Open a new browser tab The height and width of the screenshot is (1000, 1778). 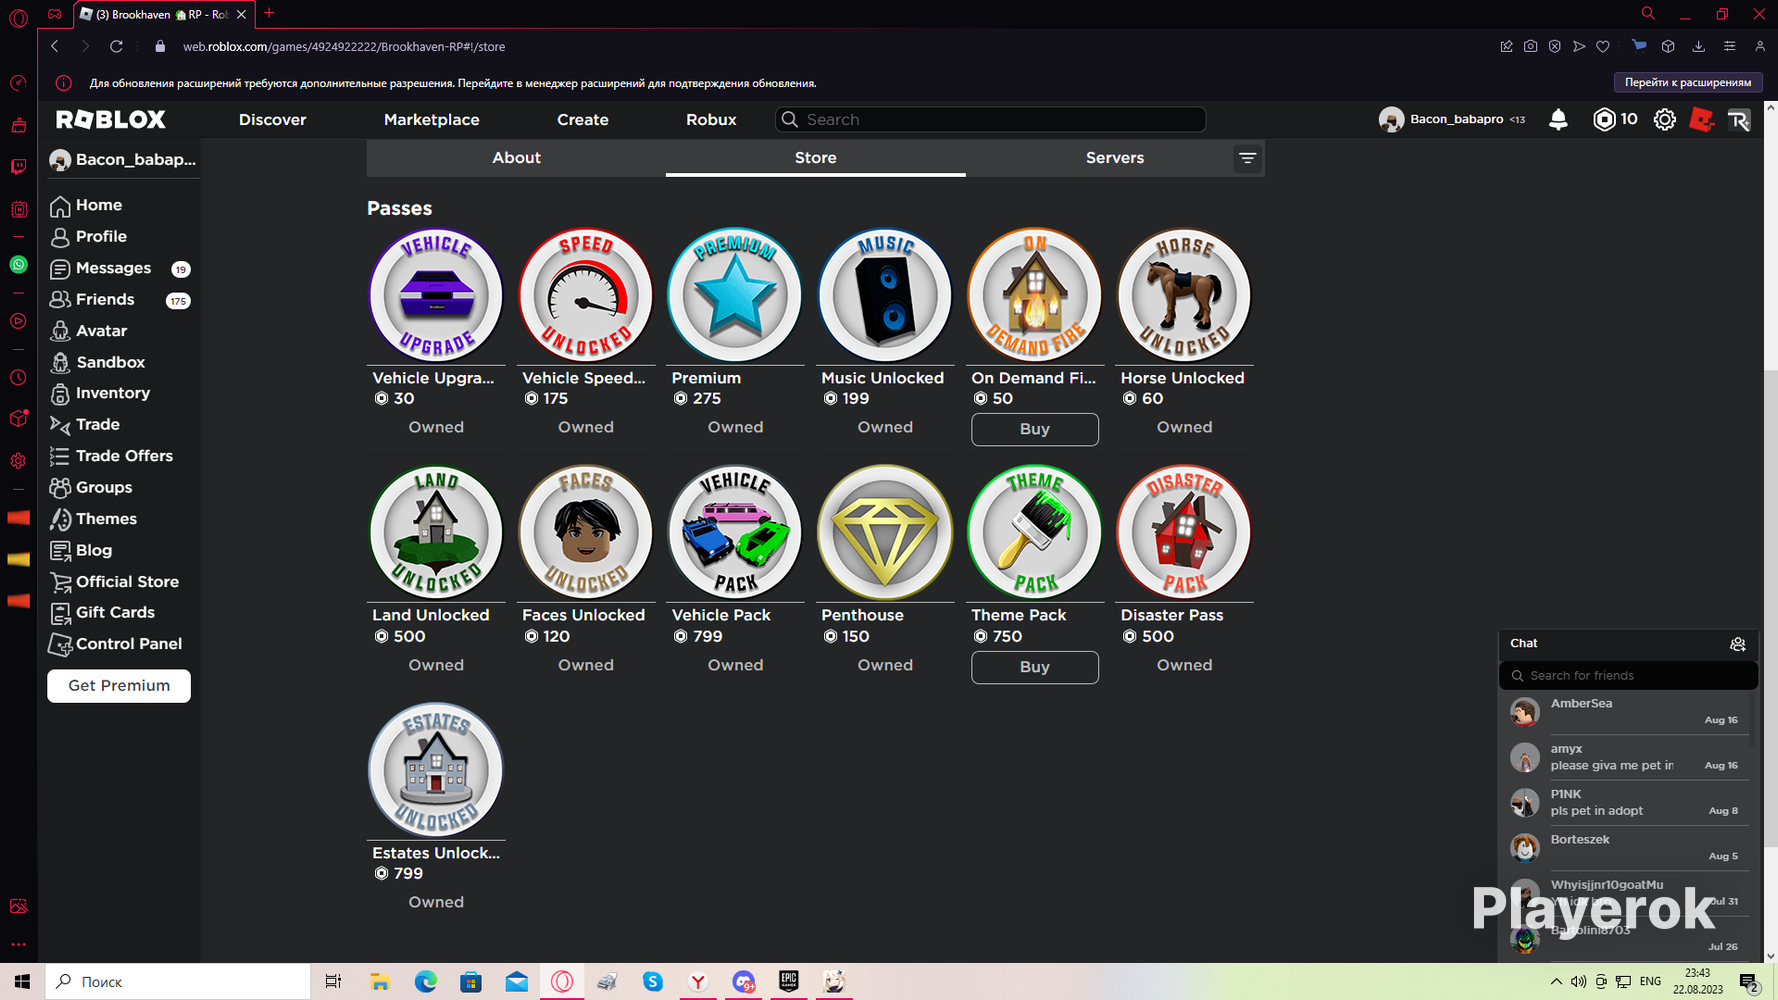(x=269, y=14)
